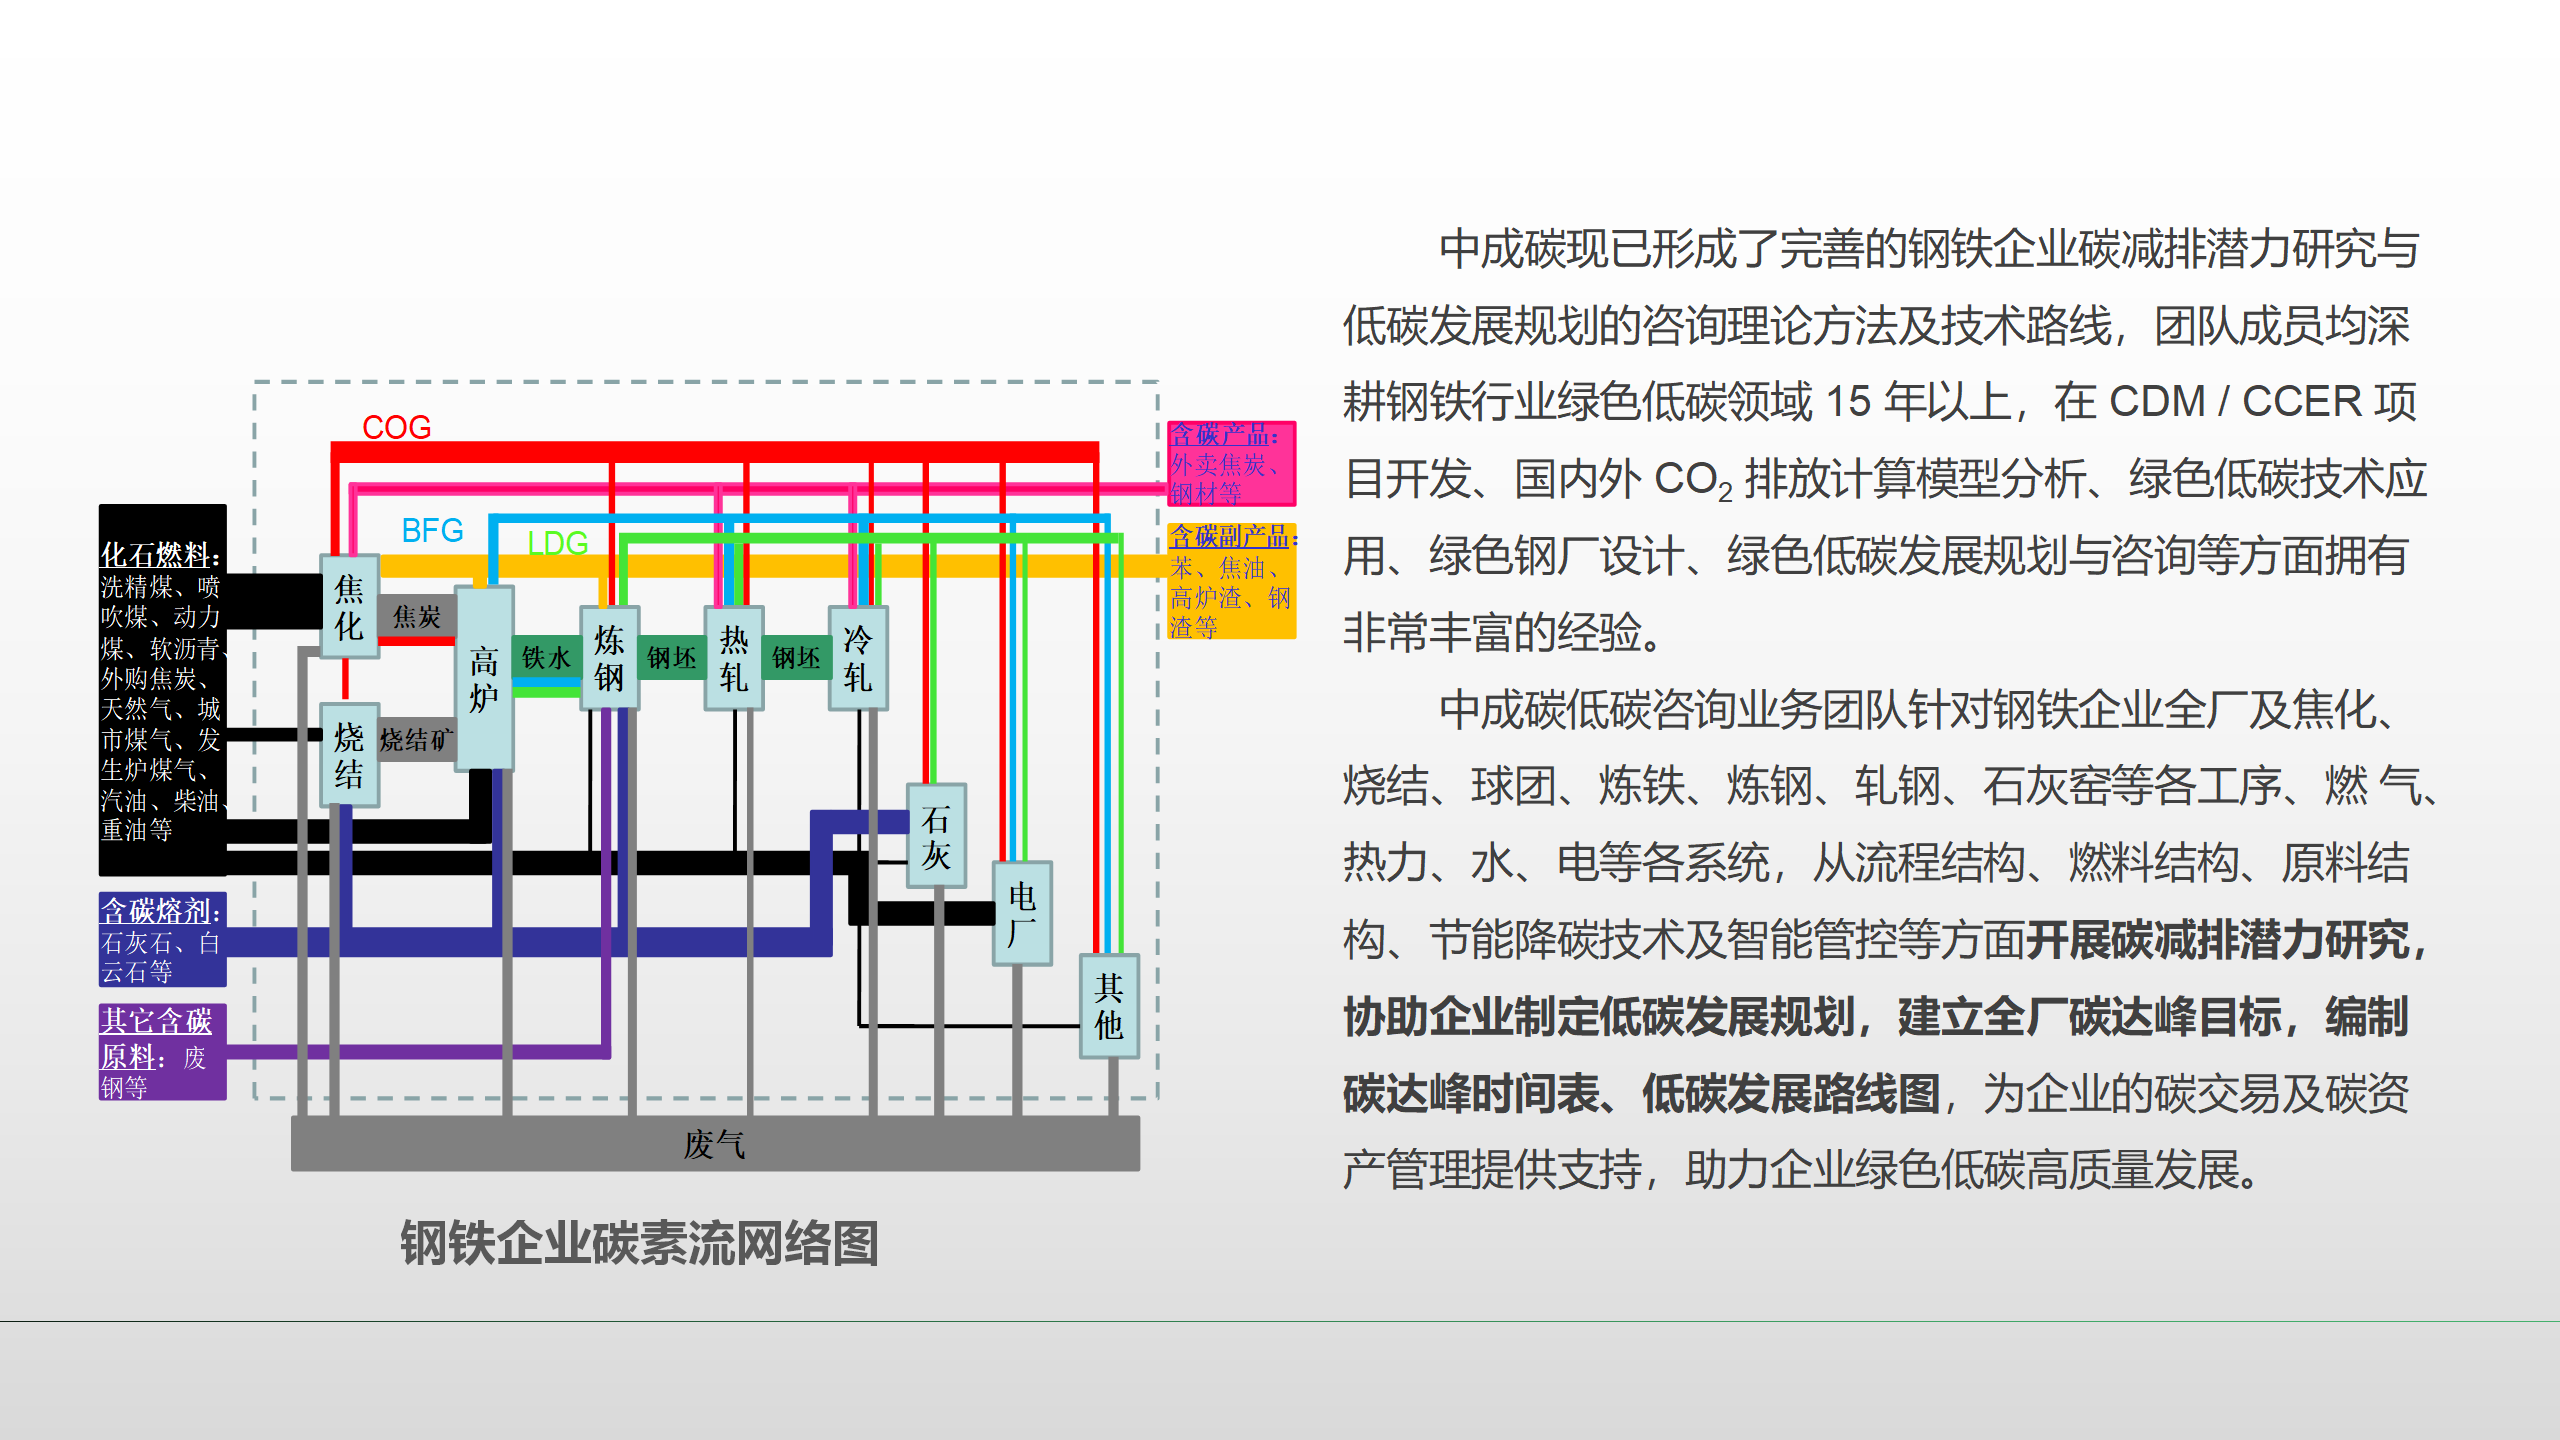Viewport: 2560px width, 1440px height.
Task: Click the 铁水 flow label
Action: click(x=546, y=658)
